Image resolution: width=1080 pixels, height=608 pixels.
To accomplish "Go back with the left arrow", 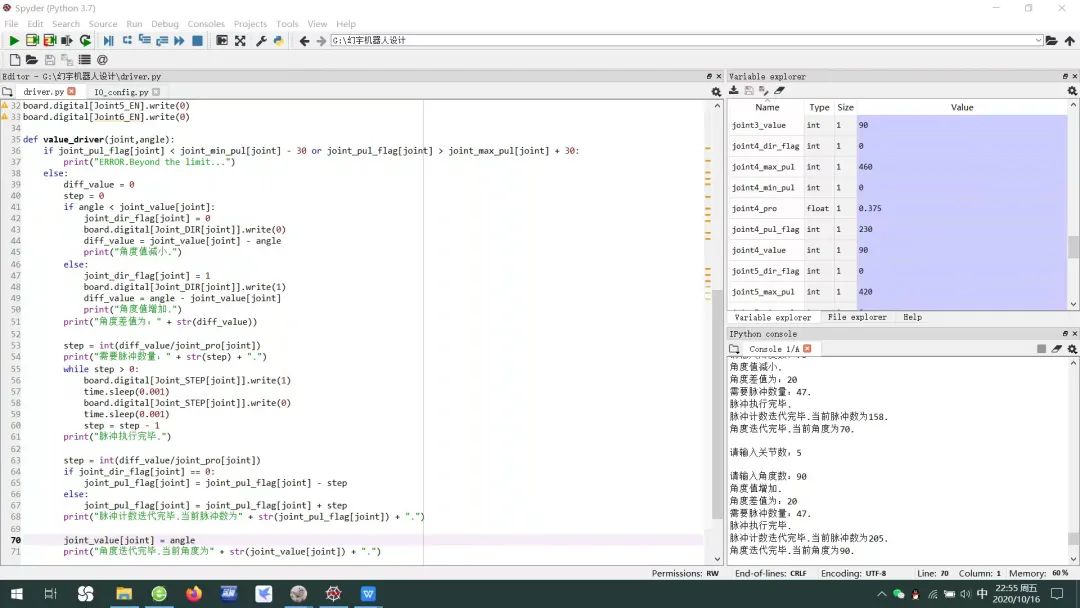I will click(x=304, y=41).
